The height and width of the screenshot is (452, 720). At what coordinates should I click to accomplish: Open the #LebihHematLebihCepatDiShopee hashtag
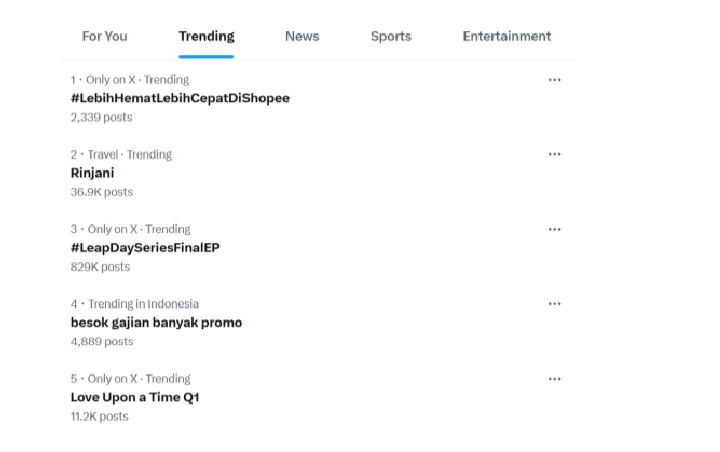pos(180,98)
